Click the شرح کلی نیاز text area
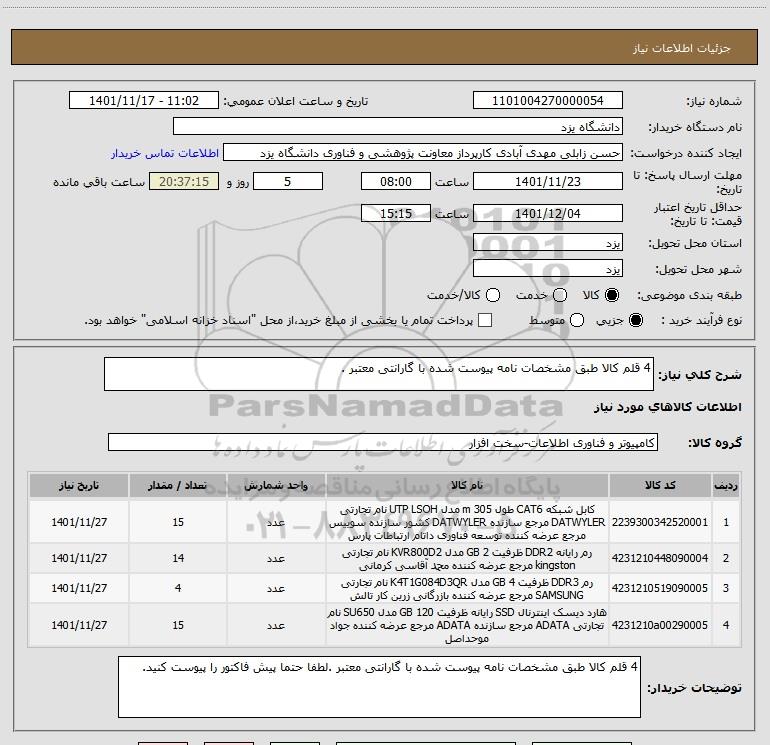The image size is (770, 745). pos(379,374)
